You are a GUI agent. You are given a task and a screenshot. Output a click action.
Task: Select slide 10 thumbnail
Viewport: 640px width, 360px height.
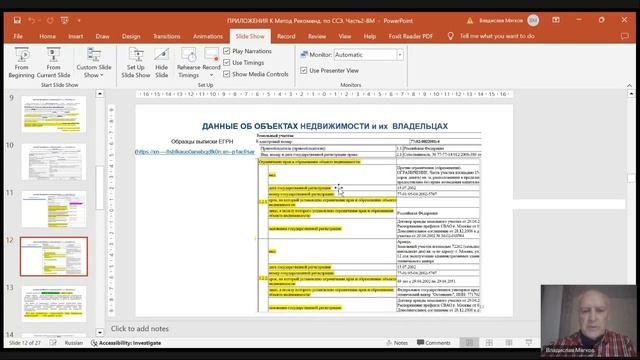click(54, 162)
